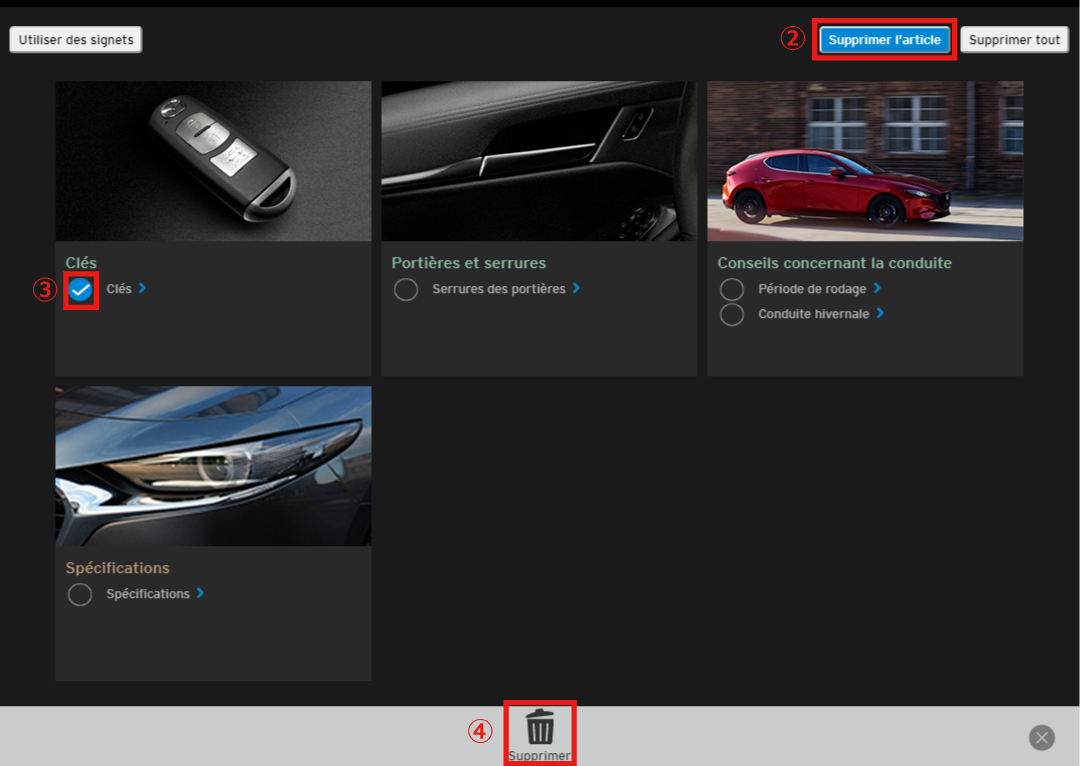The width and height of the screenshot is (1080, 766).
Task: Open the Clés article link
Action: [119, 289]
